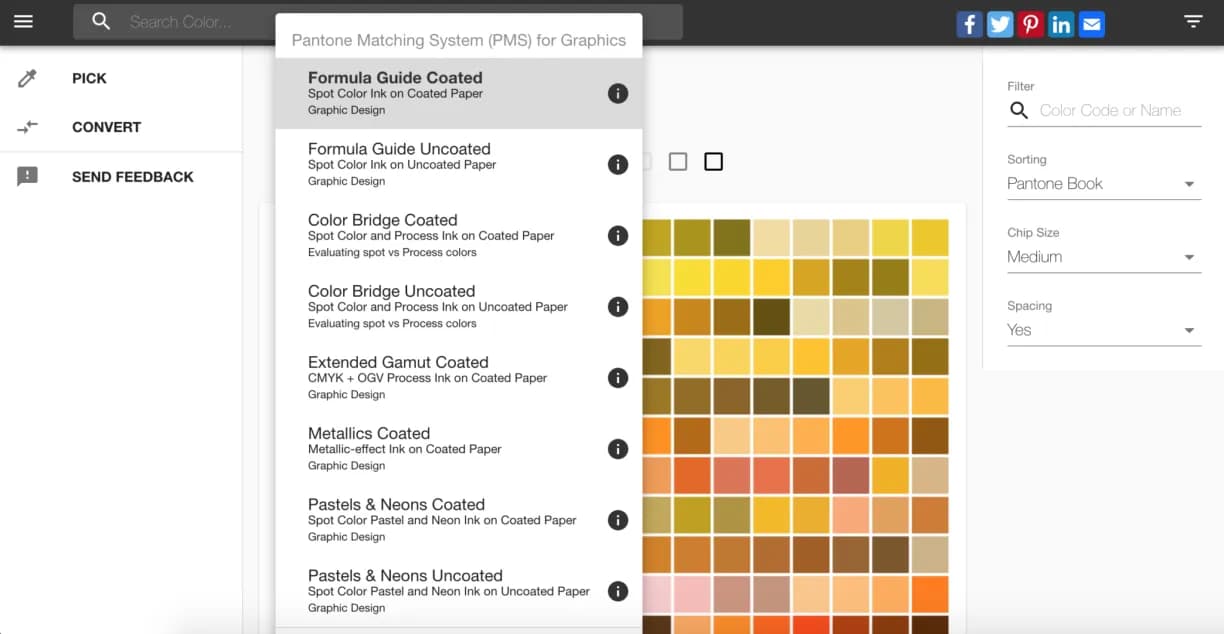Screen dimensions: 1224x634
Task: Choose Formula Guide Coated from list
Action: click(x=459, y=93)
